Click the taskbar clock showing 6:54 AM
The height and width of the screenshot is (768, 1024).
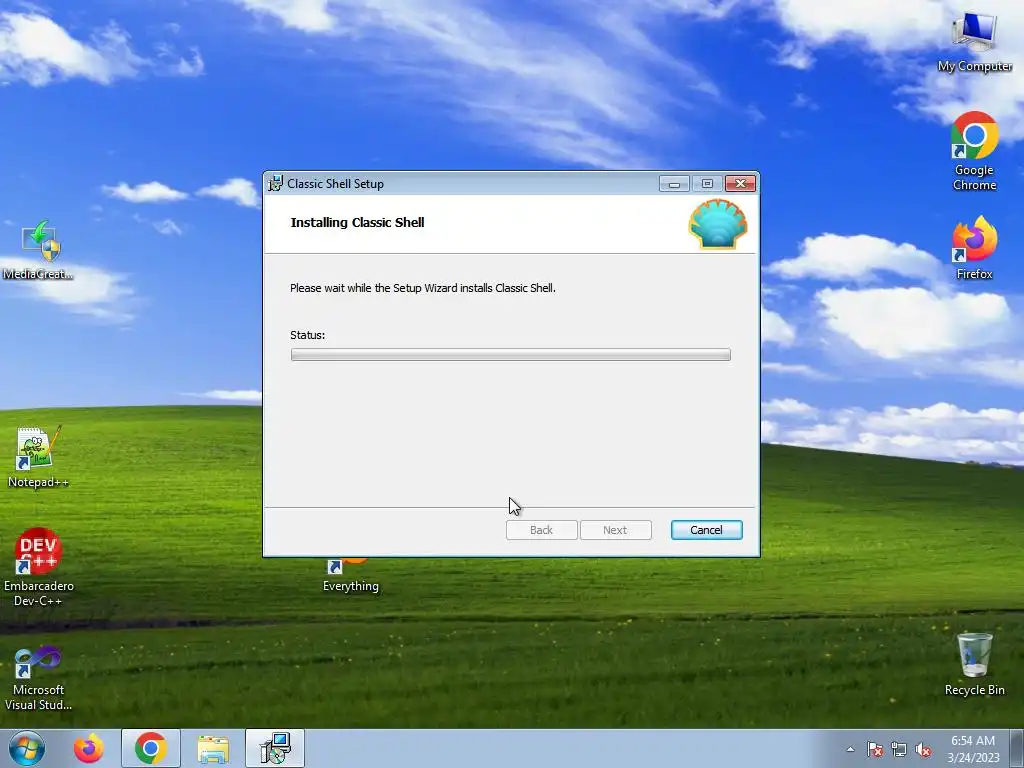973,749
